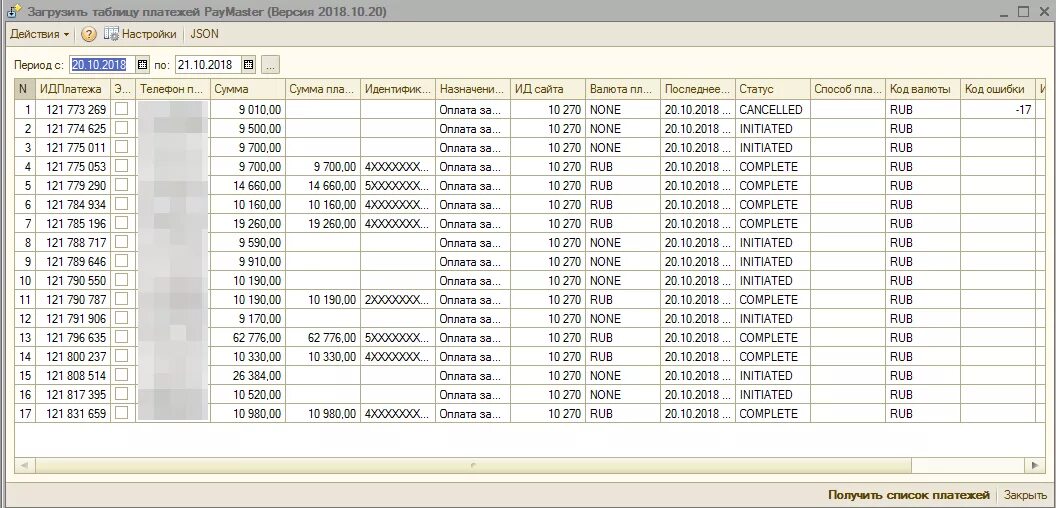1056x508 pixels.
Task: Click into the Период с date field
Action: (x=102, y=65)
